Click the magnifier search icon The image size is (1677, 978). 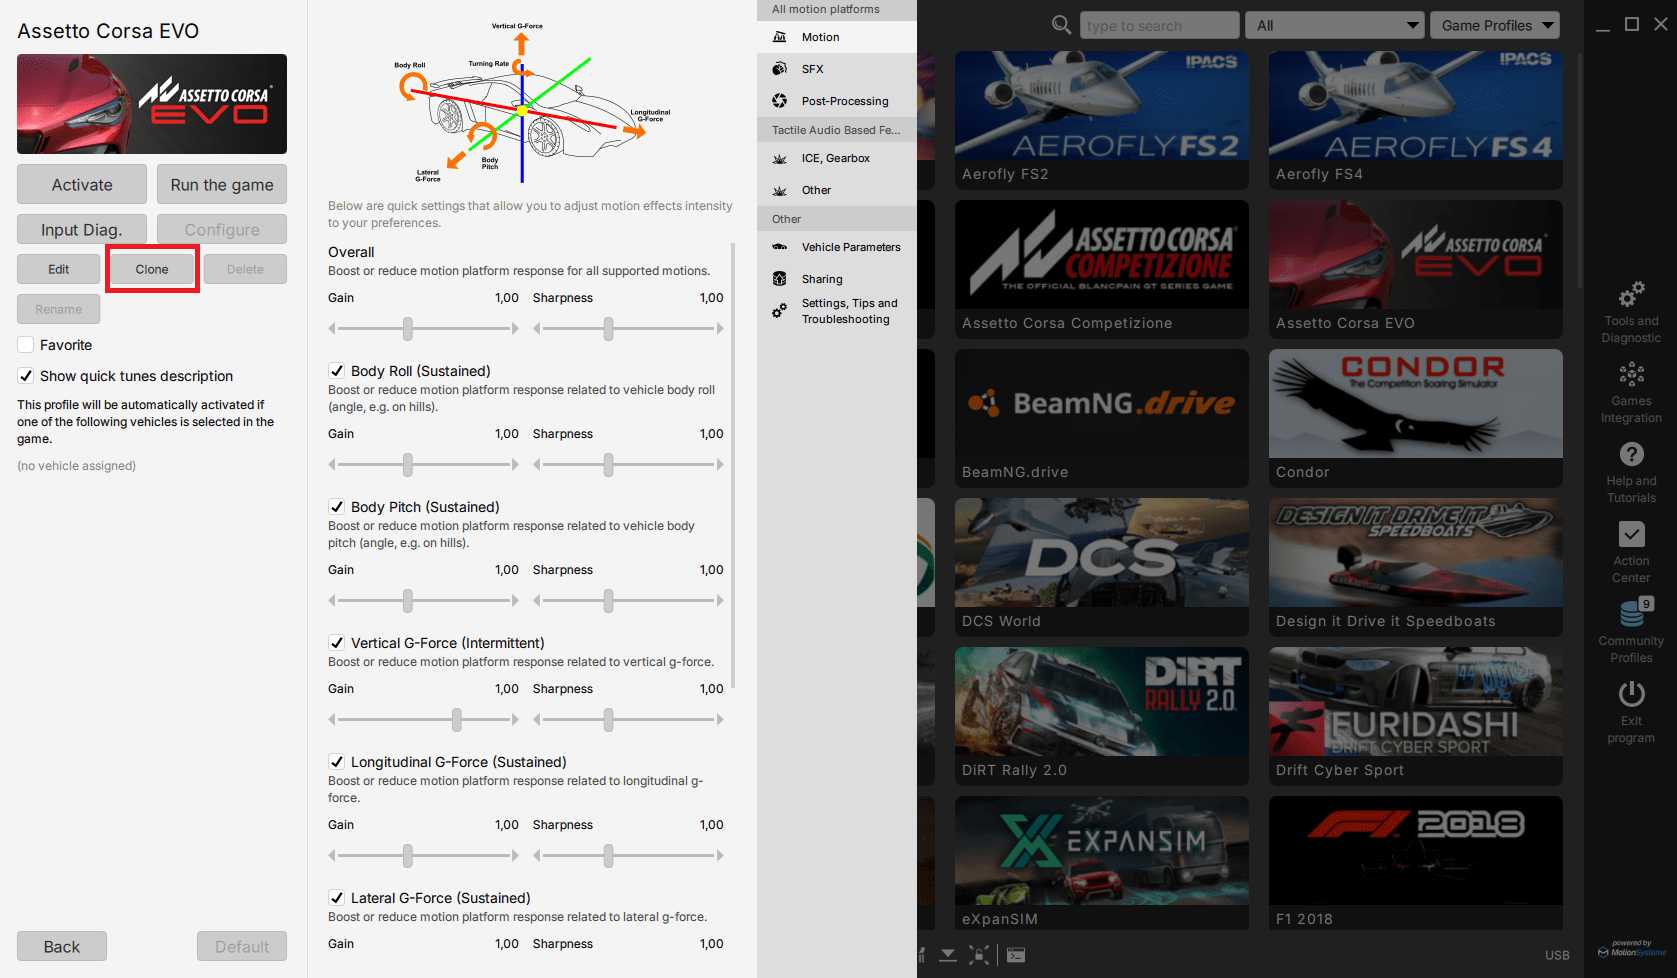pos(1061,25)
